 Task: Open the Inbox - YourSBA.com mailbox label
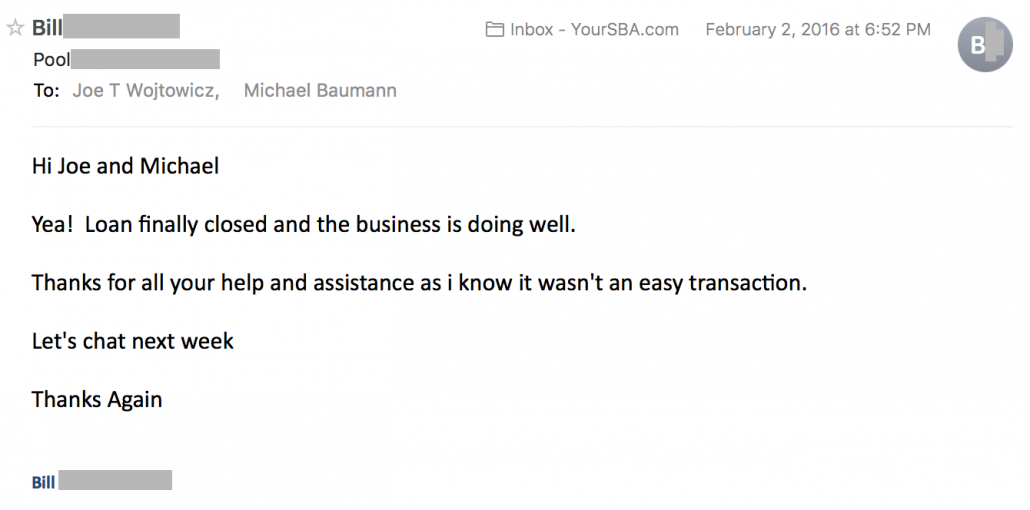594,30
